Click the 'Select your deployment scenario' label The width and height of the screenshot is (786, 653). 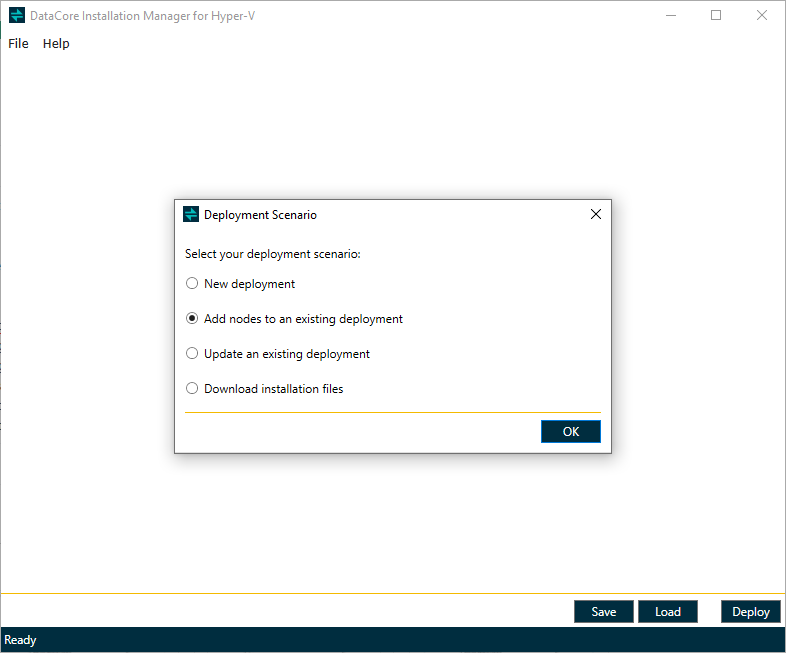(272, 254)
